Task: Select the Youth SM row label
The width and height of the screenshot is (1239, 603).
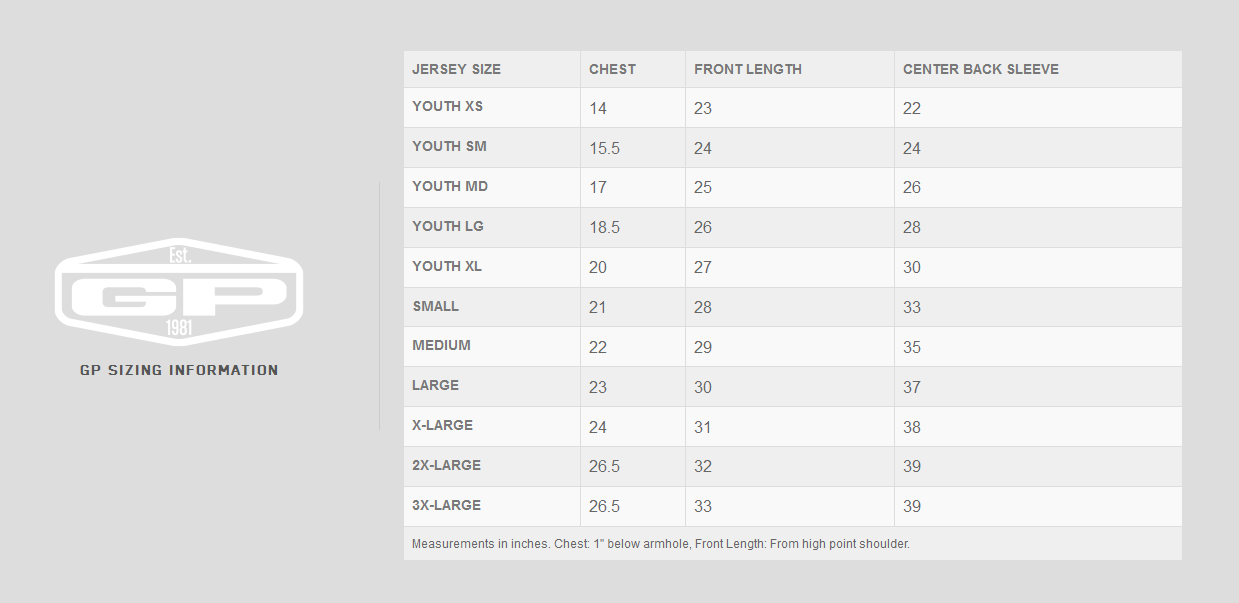Action: tap(449, 146)
